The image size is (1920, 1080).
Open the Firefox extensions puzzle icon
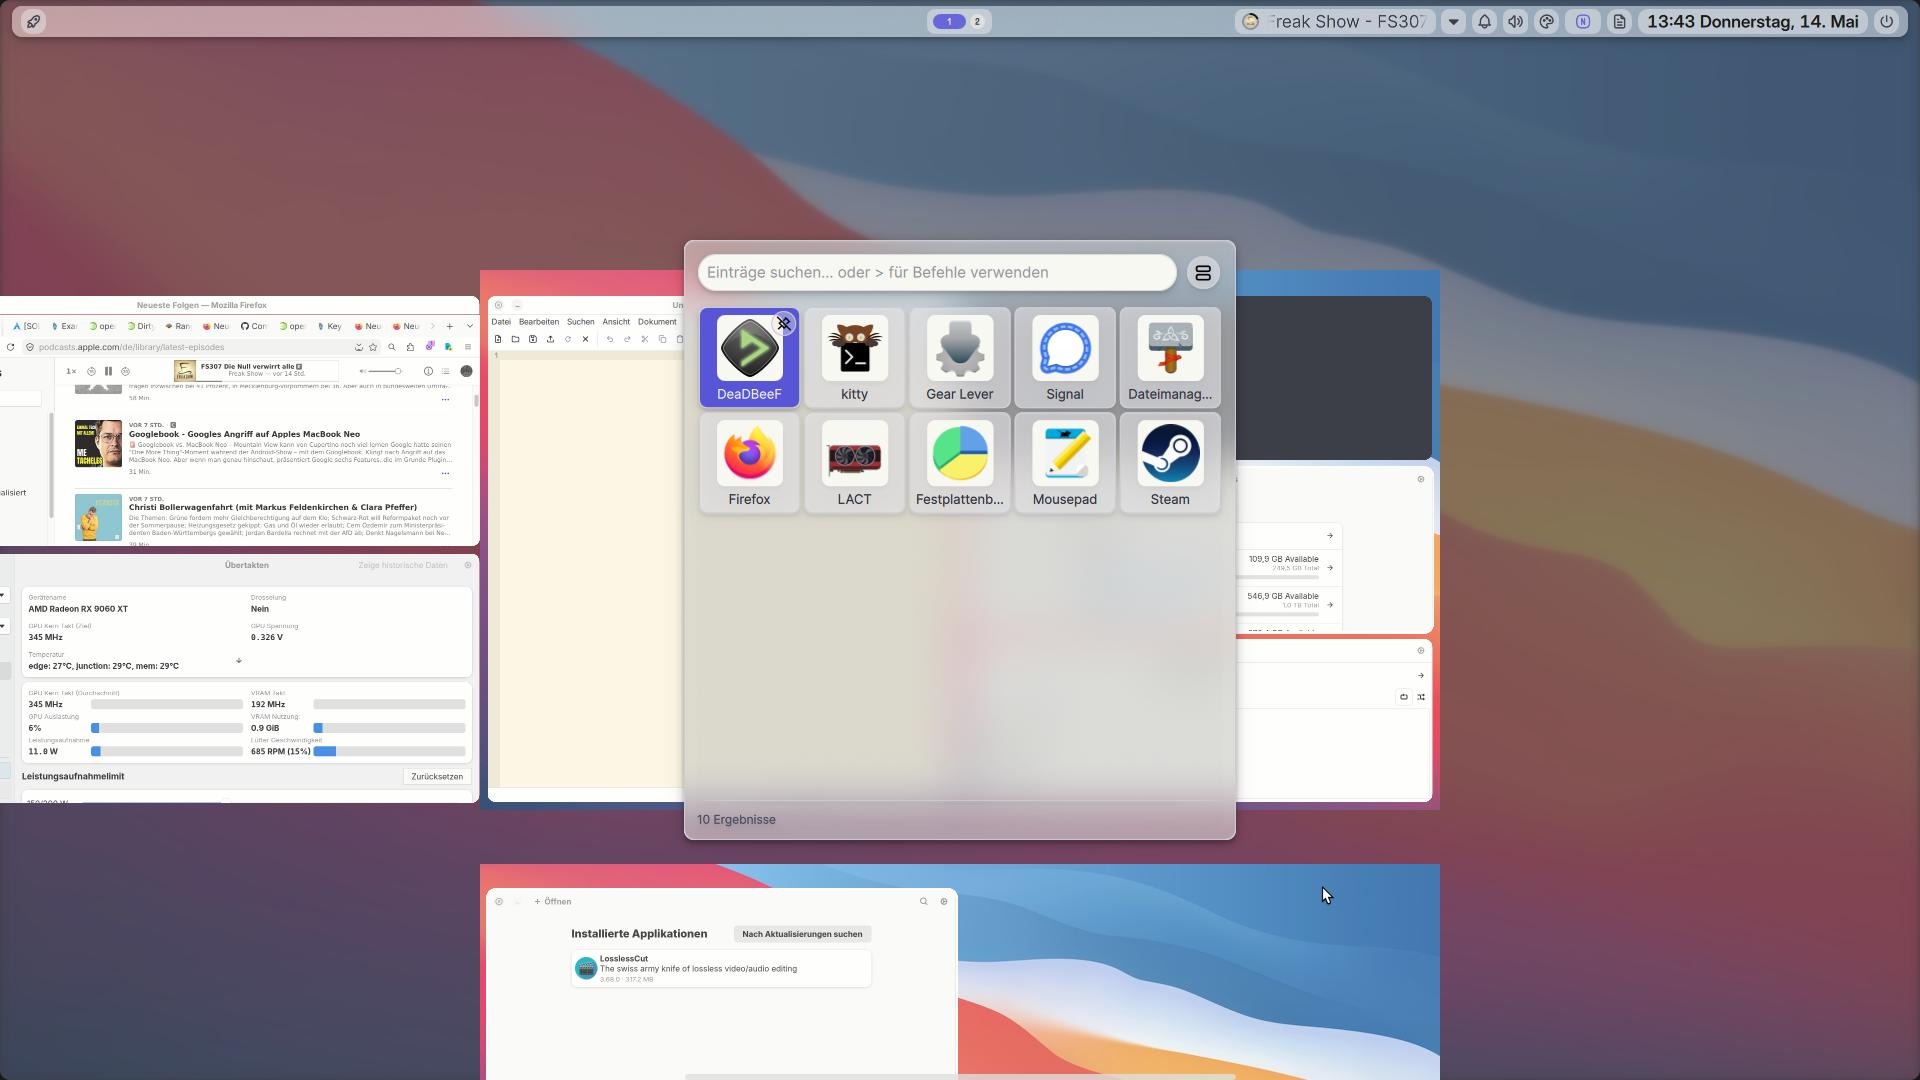tap(410, 347)
